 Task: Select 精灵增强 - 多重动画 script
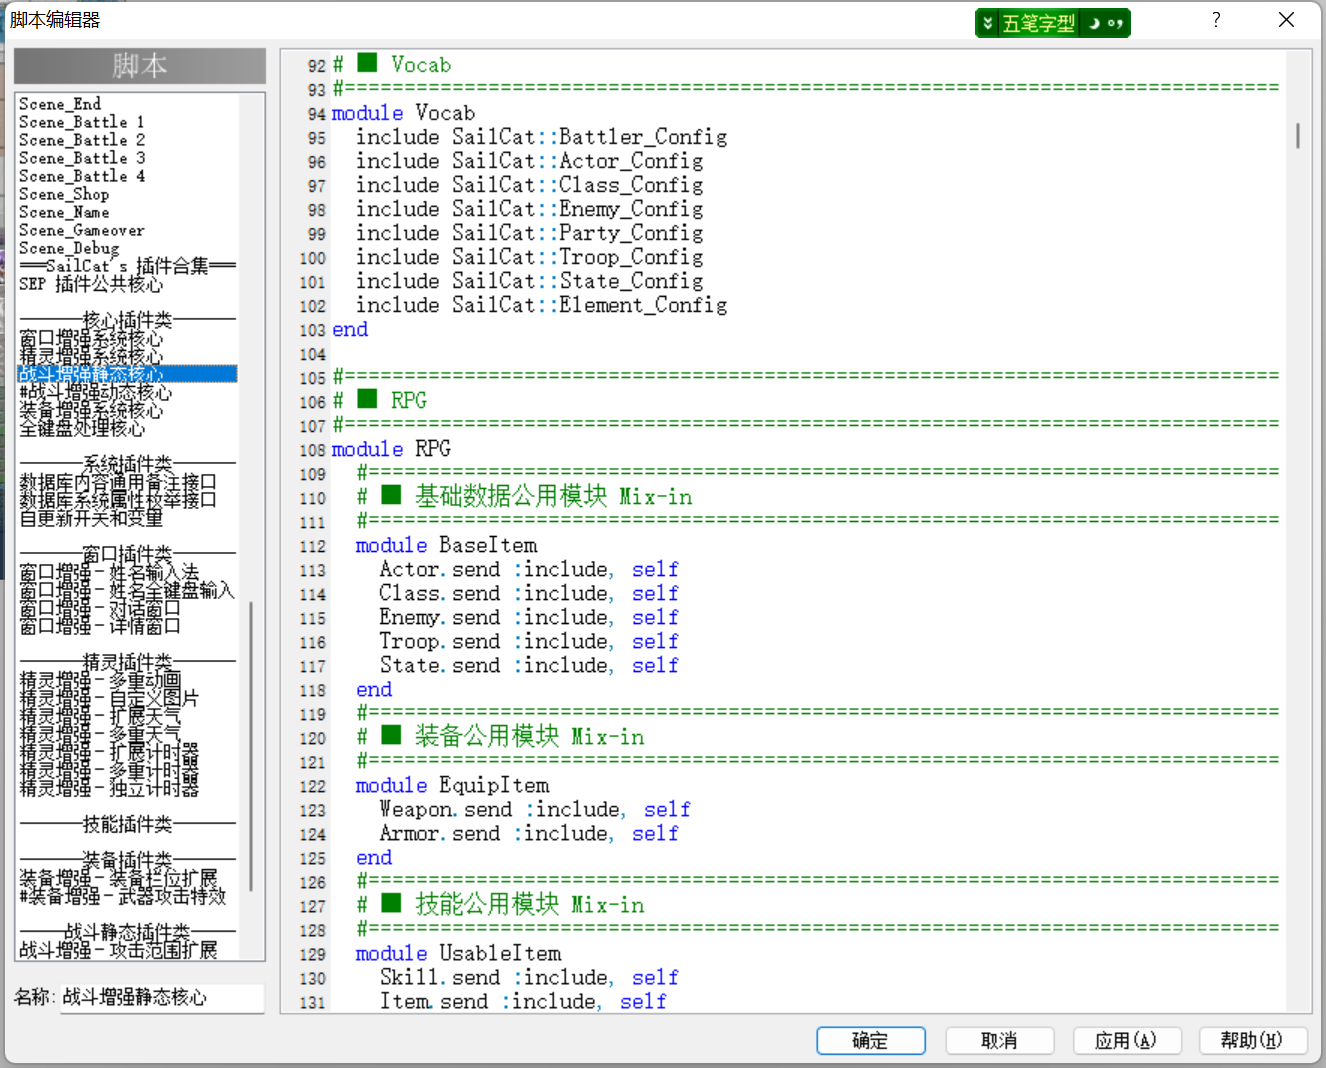point(100,680)
